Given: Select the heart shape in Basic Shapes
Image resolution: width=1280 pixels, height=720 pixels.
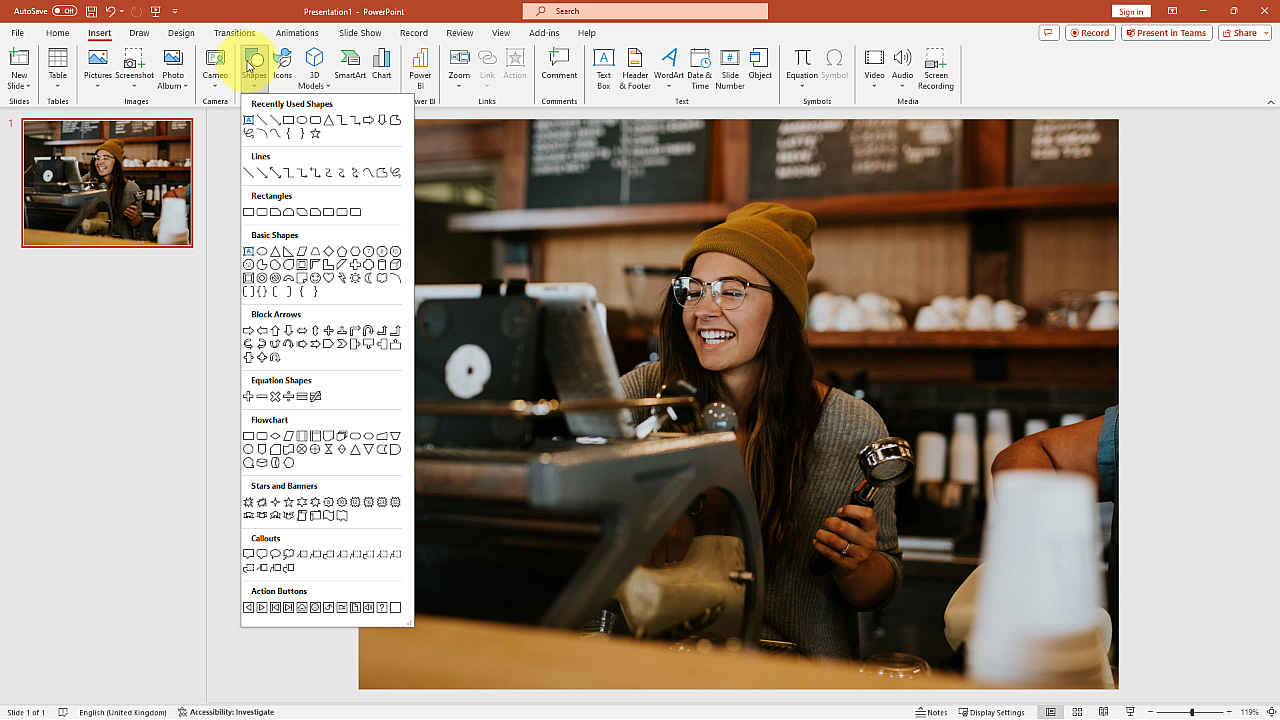Looking at the screenshot, I should point(329,278).
